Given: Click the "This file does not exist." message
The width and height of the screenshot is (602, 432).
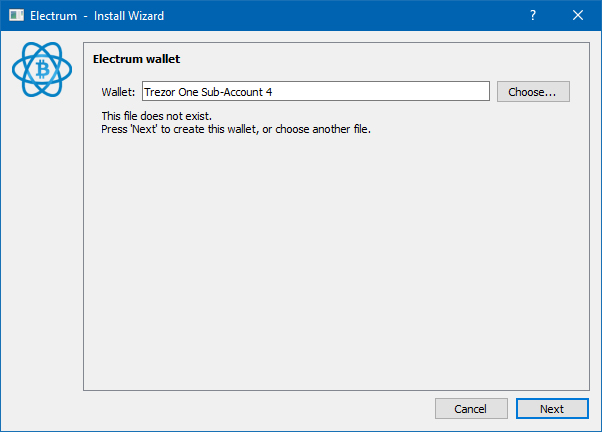Looking at the screenshot, I should click(x=157, y=116).
